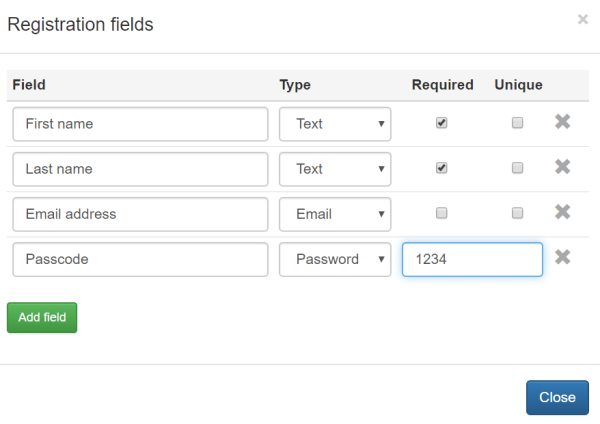
Task: Click the passcode value field showing 1234
Action: pos(472,259)
